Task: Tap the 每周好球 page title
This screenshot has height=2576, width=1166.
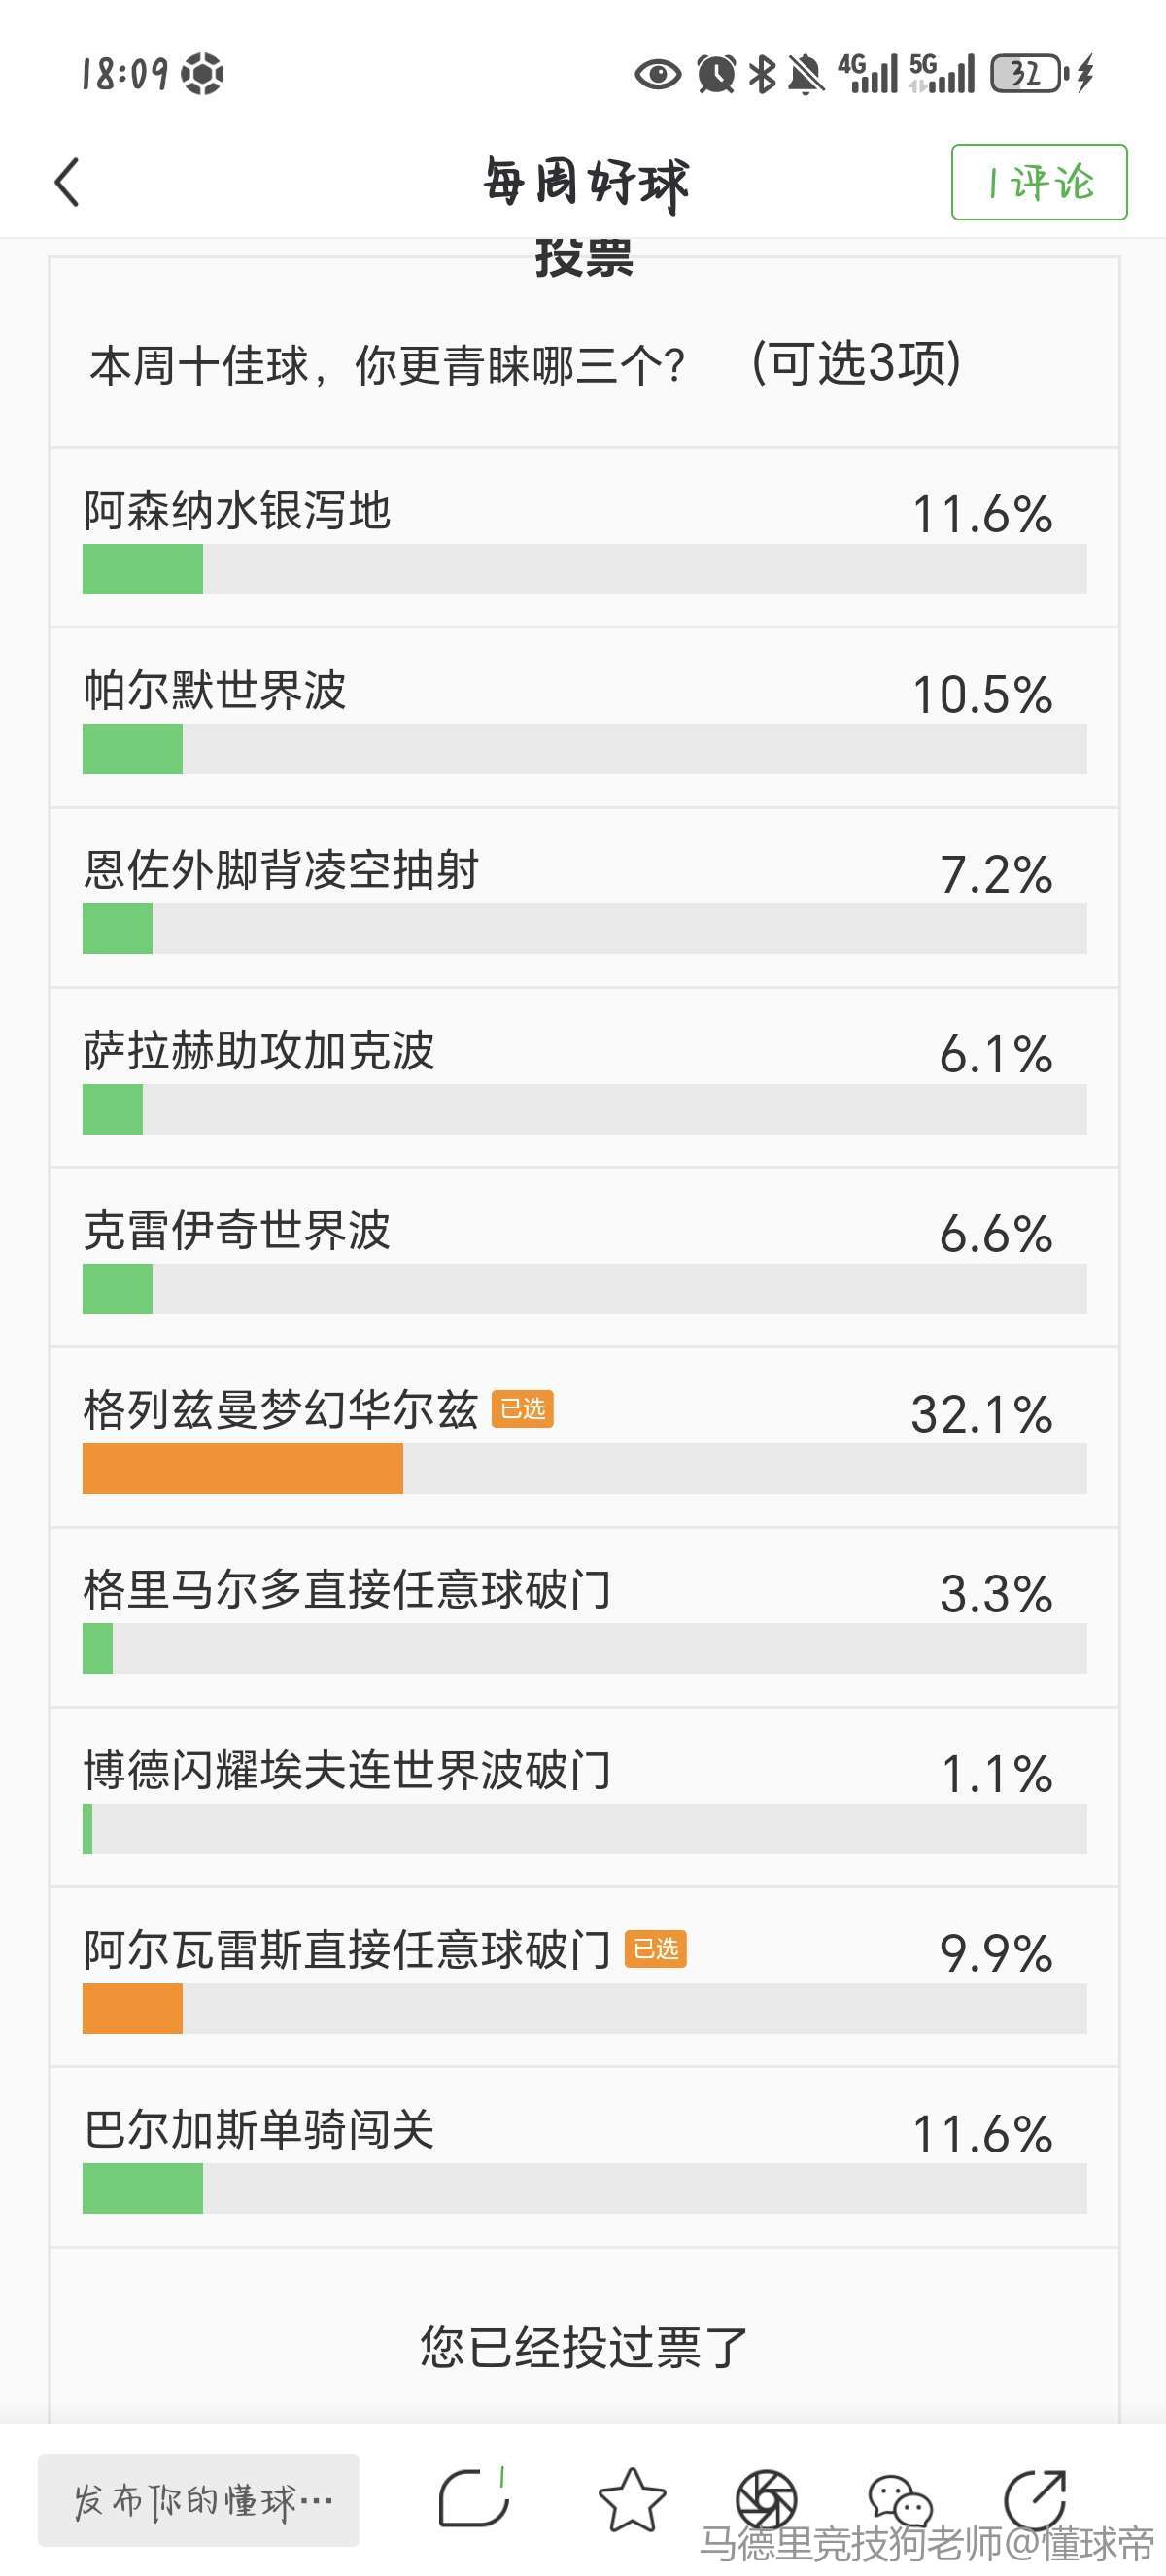Action: pyautogui.click(x=586, y=182)
